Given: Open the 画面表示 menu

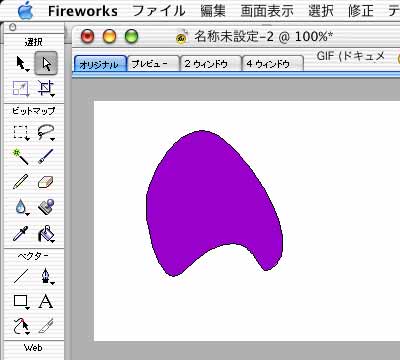Looking at the screenshot, I should (x=267, y=11).
